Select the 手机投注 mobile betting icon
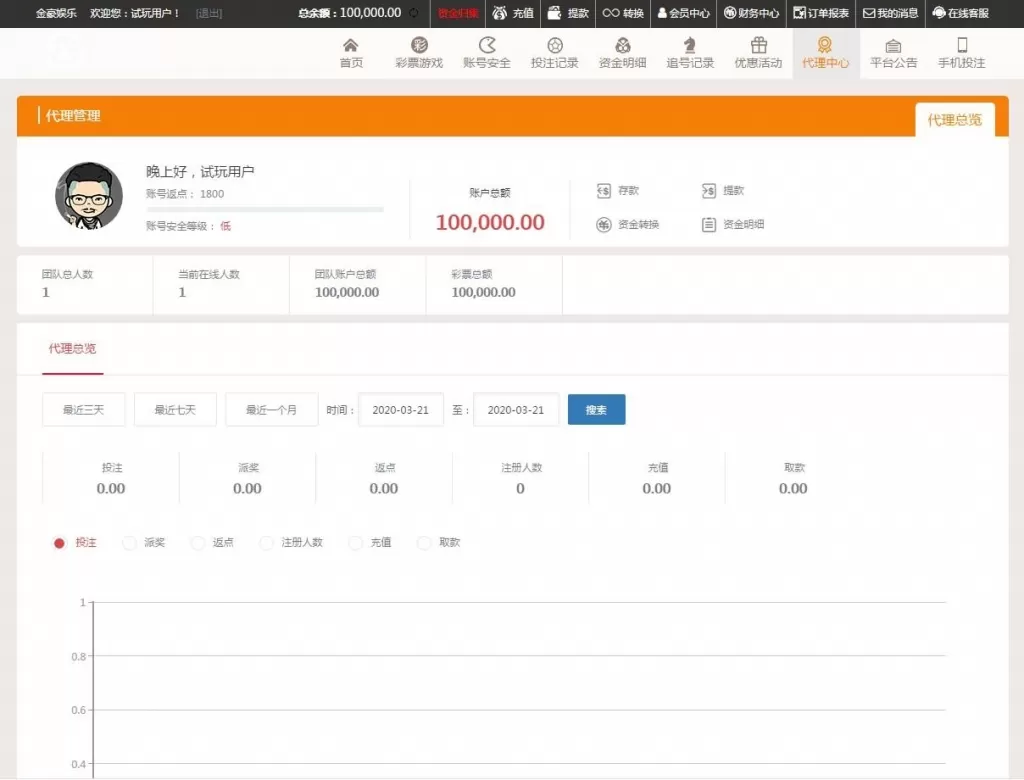Viewport: 1024px width, 780px height. pos(962,47)
